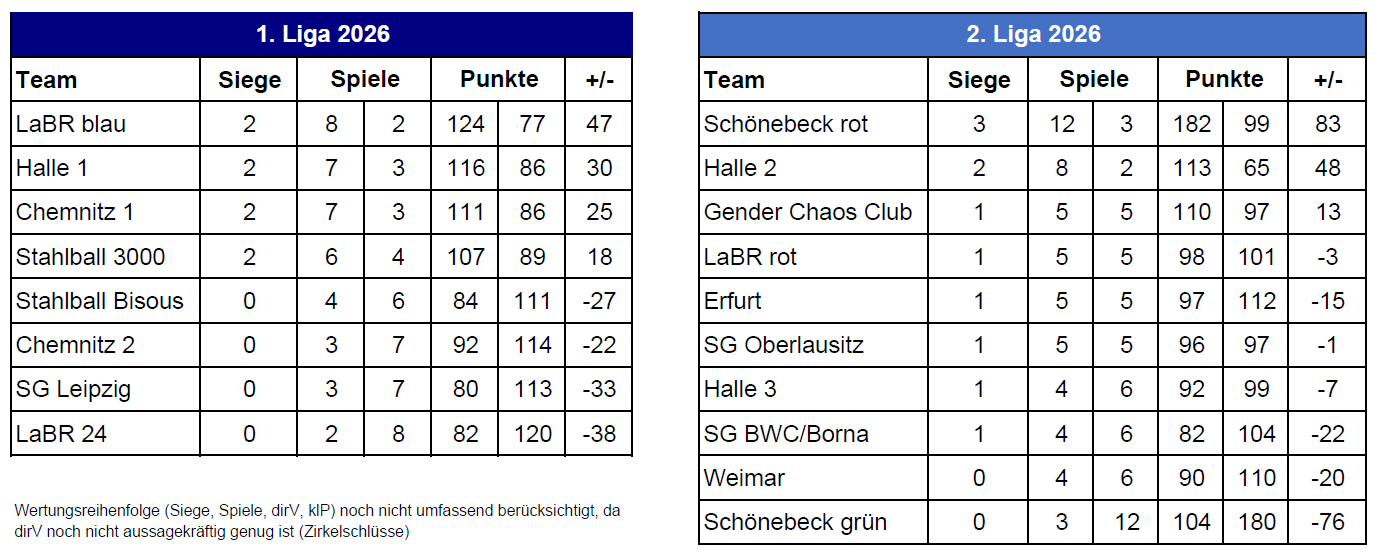Select the 'Team' header of 2. Liga table
1380x558 pixels.
pyautogui.click(x=734, y=80)
